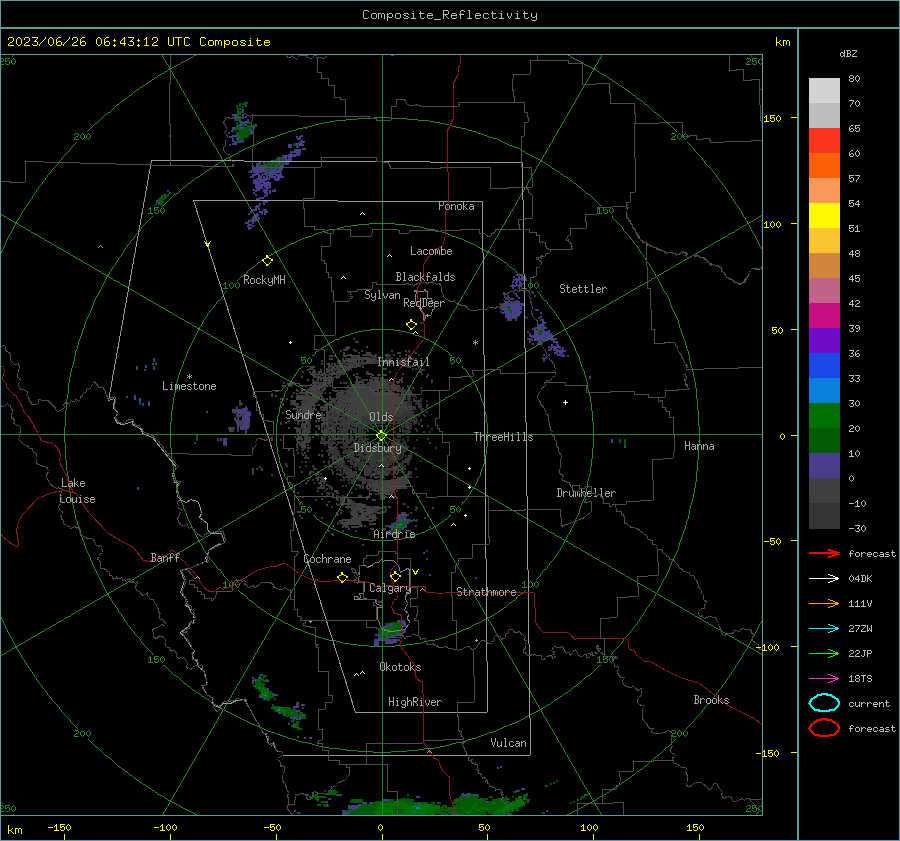
Task: Click the Stettler label
Action: (583, 289)
